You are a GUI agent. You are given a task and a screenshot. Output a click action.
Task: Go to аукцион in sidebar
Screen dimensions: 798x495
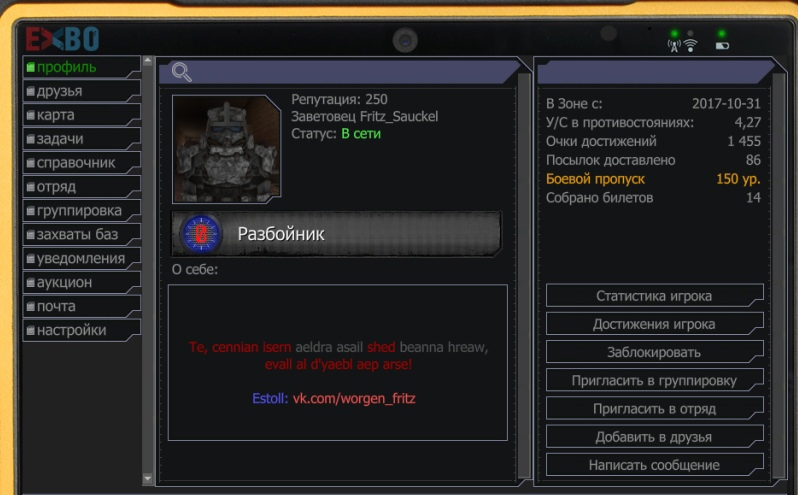[81, 282]
